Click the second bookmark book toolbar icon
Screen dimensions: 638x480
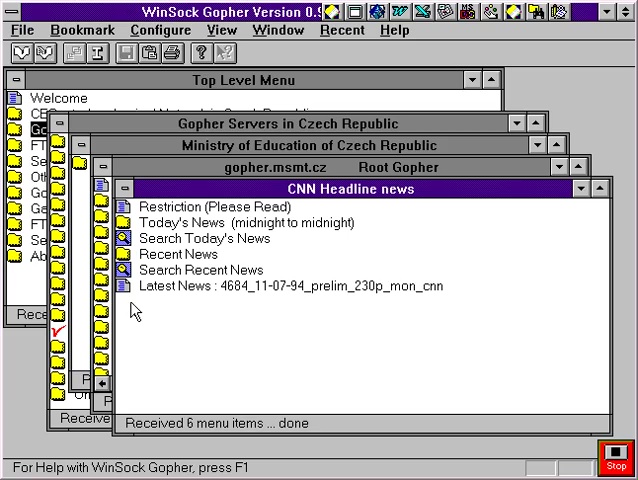[45, 53]
